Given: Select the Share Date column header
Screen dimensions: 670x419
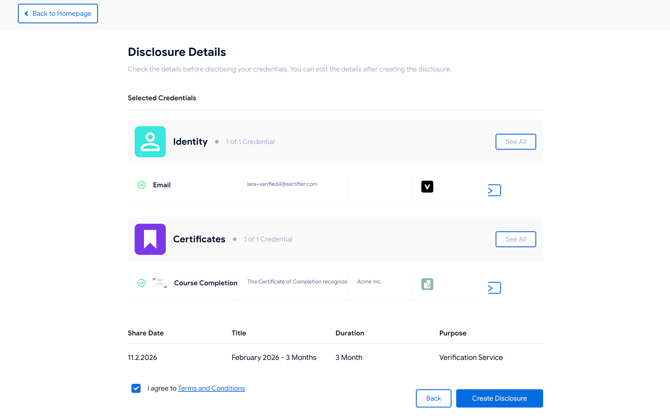Looking at the screenshot, I should pyautogui.click(x=146, y=333).
